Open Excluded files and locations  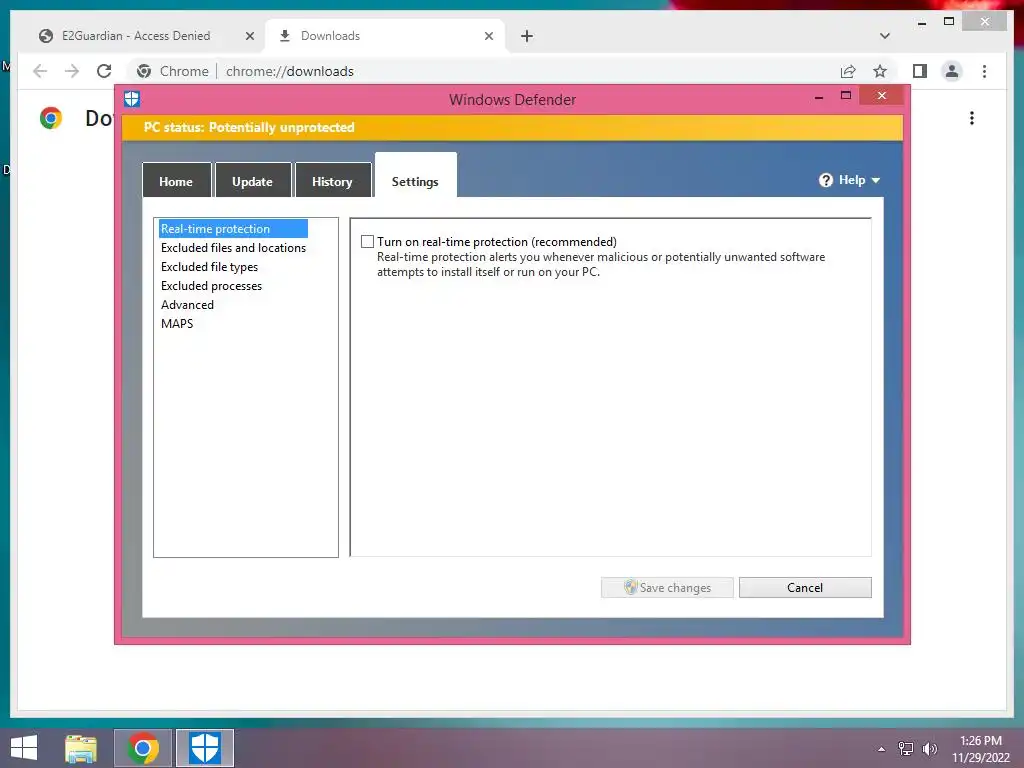point(233,248)
